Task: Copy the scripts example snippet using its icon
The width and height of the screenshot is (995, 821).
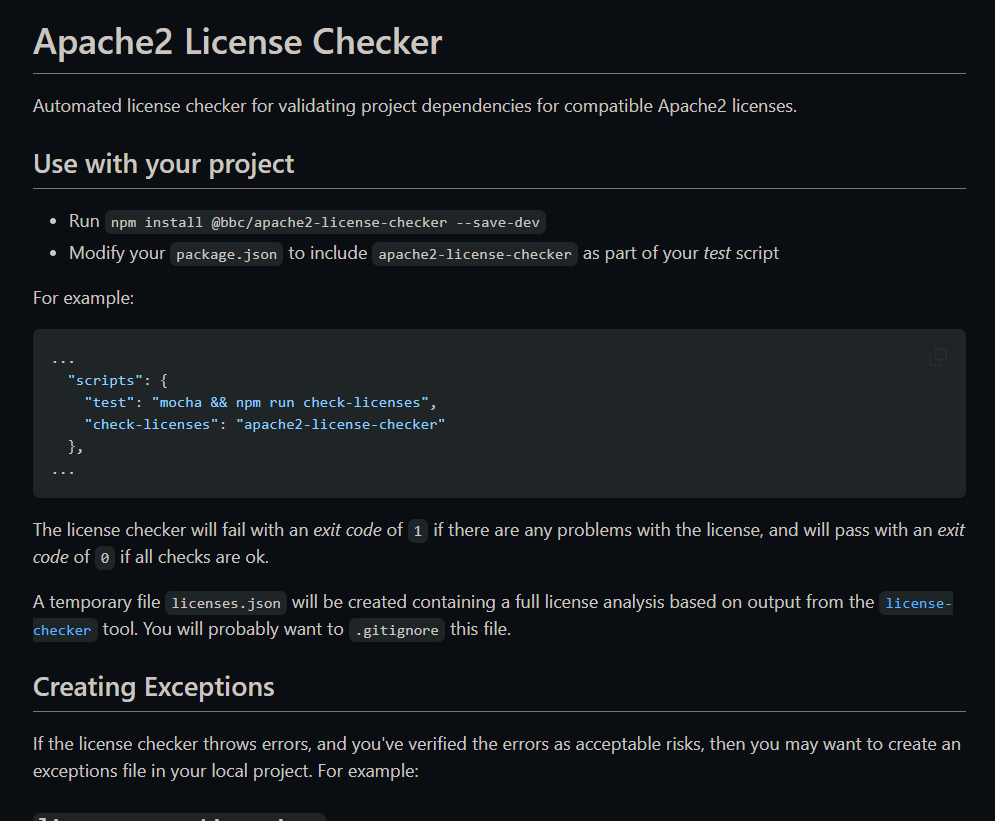Action: tap(937, 357)
